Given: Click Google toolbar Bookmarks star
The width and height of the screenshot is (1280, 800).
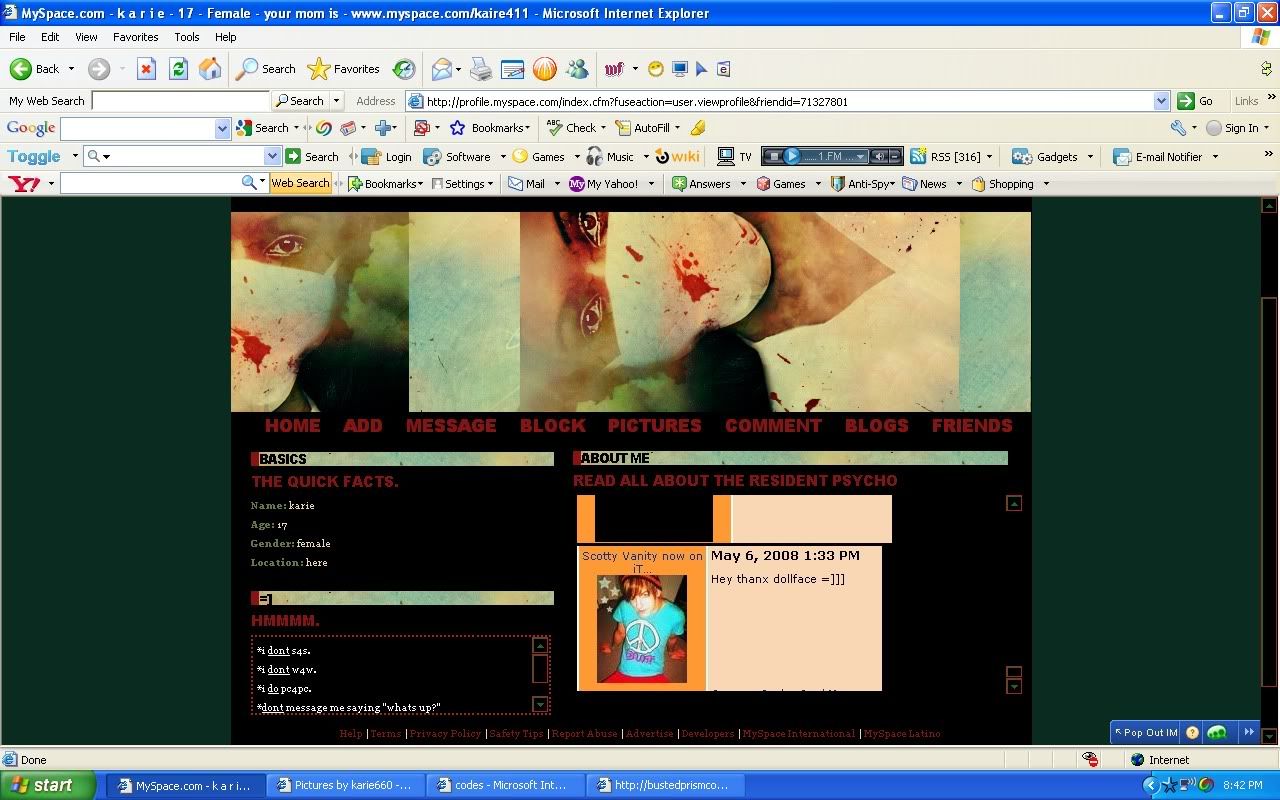Looking at the screenshot, I should (488, 128).
